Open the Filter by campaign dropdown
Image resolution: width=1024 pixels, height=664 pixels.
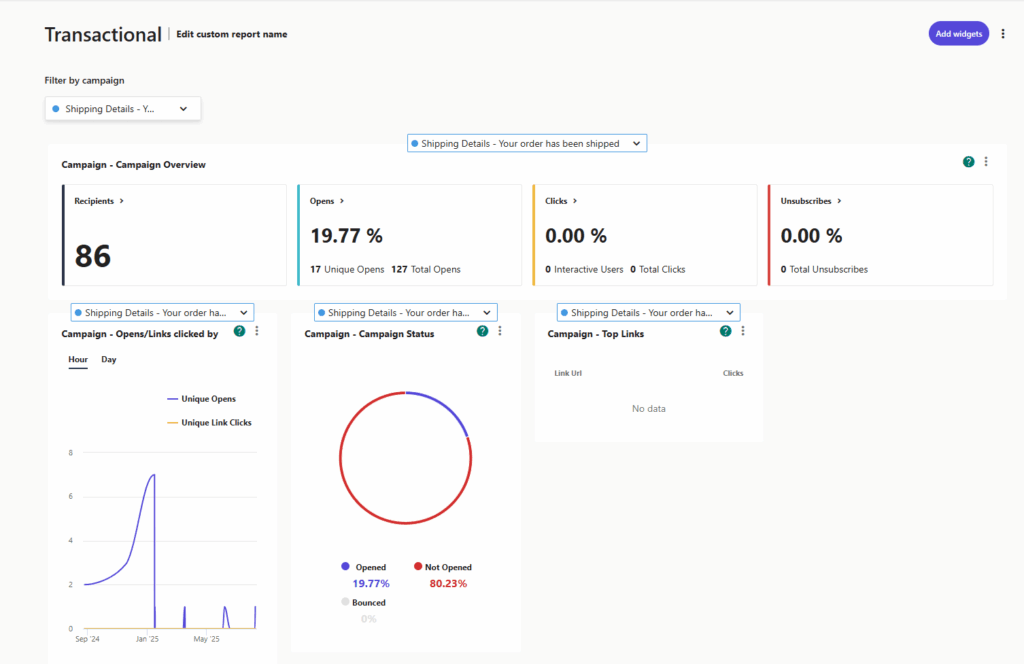(x=122, y=108)
